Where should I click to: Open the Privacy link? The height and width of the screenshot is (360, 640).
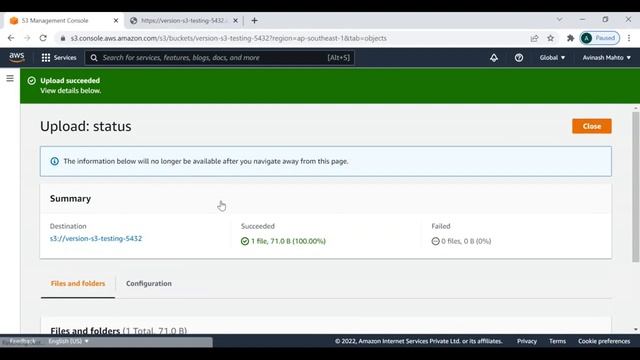527,341
